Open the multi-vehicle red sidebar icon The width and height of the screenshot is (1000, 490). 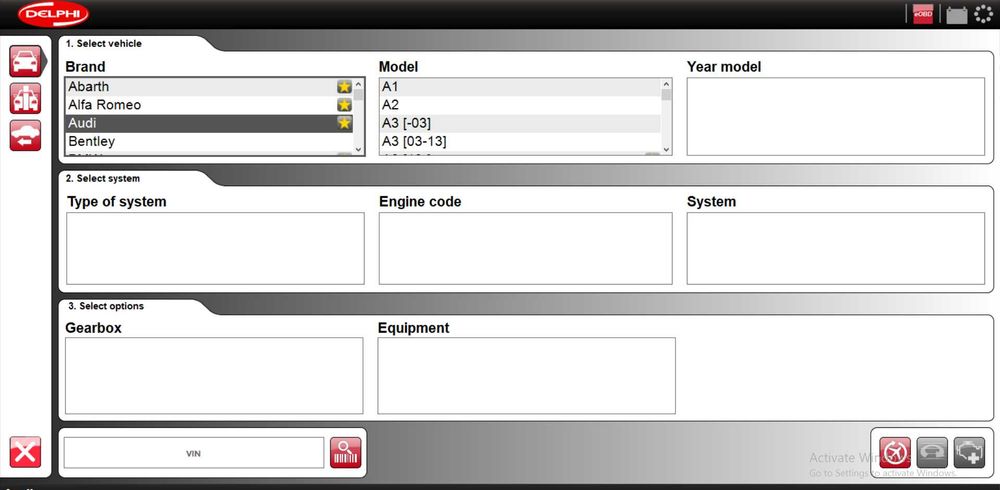pos(26,98)
